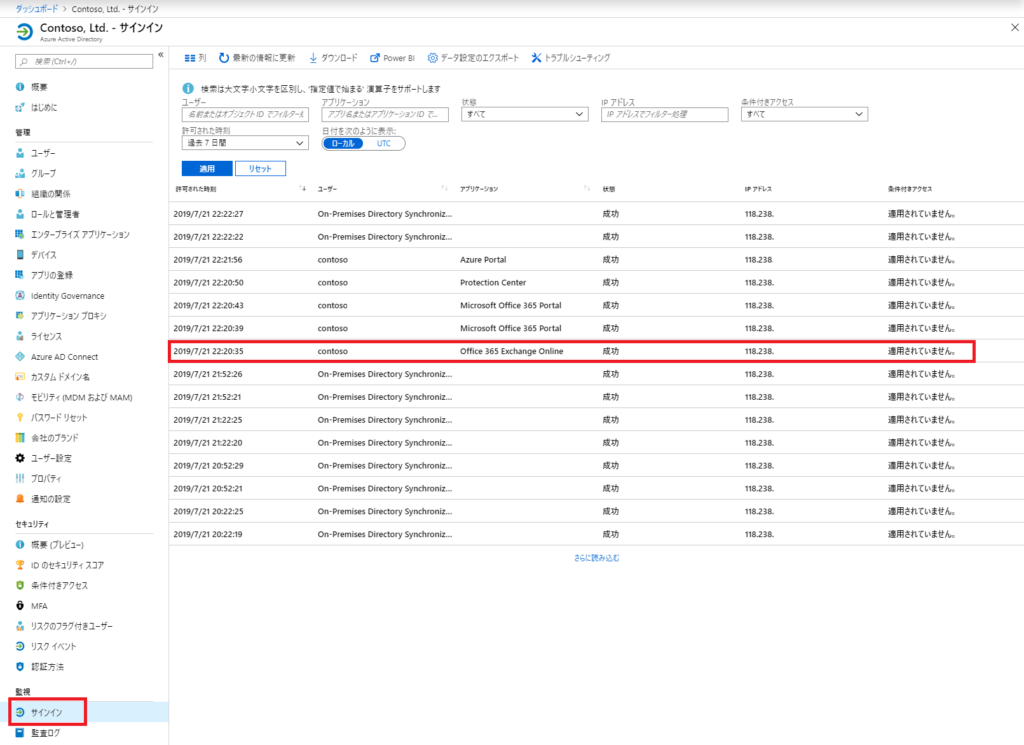Image resolution: width=1024 pixels, height=745 pixels.
Task: Close the サインイン blade
Action: 1015,27
